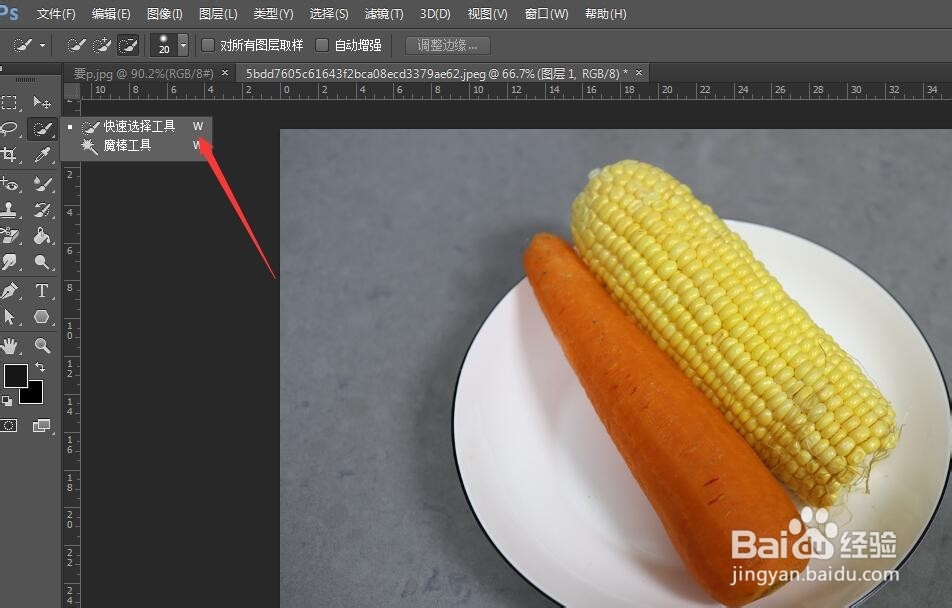Click the Quick Selection tool in toolbox
Viewport: 952px width, 608px height.
pos(42,128)
